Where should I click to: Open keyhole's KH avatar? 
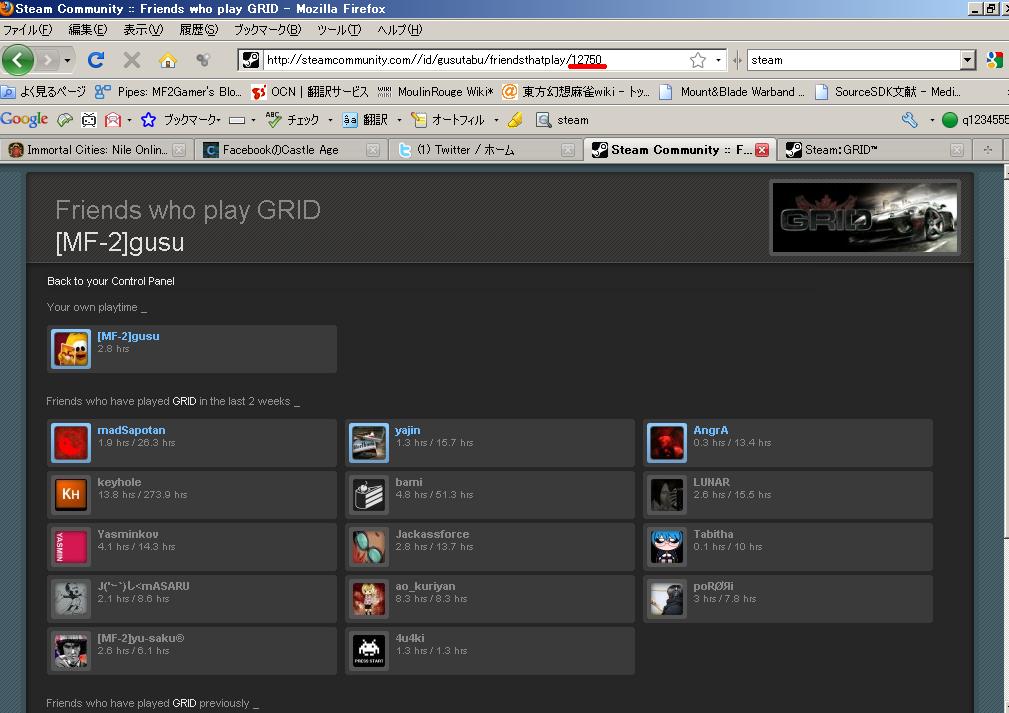point(71,495)
